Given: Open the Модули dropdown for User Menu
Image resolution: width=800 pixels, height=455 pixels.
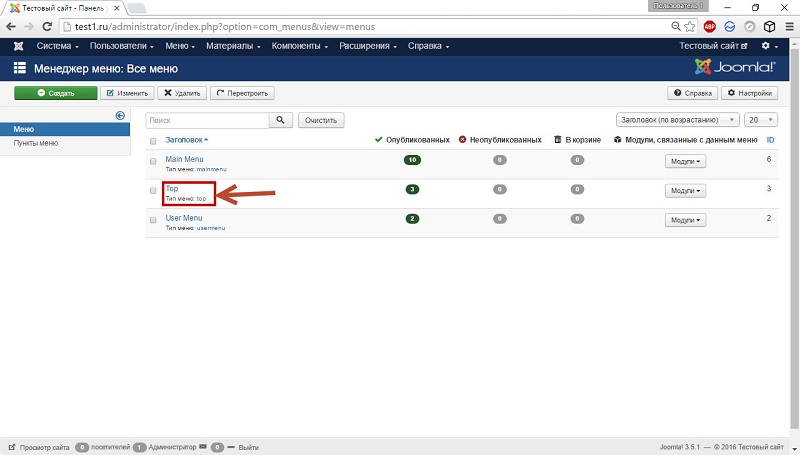Looking at the screenshot, I should [685, 220].
